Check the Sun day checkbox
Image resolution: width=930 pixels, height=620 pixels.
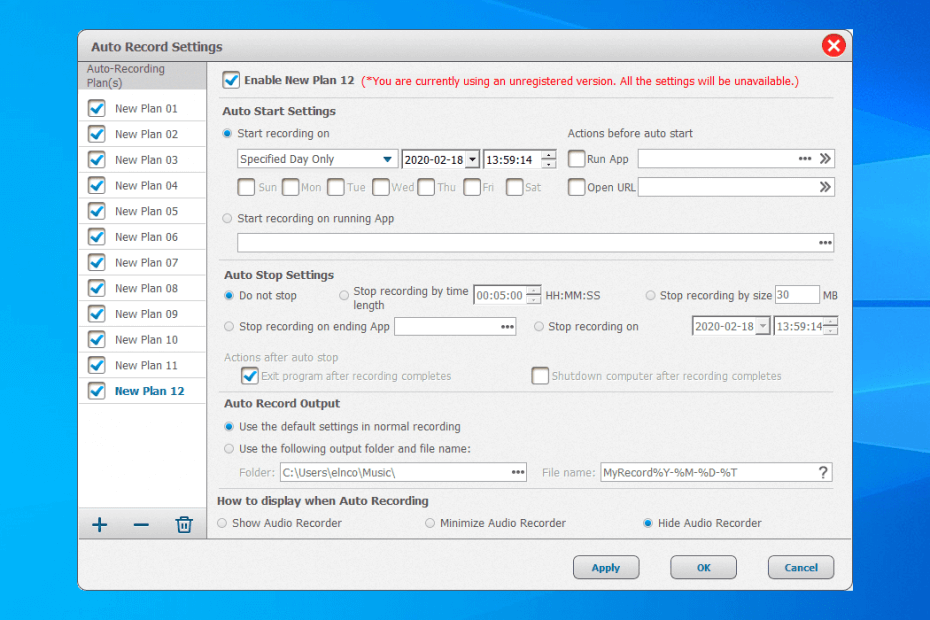[246, 187]
